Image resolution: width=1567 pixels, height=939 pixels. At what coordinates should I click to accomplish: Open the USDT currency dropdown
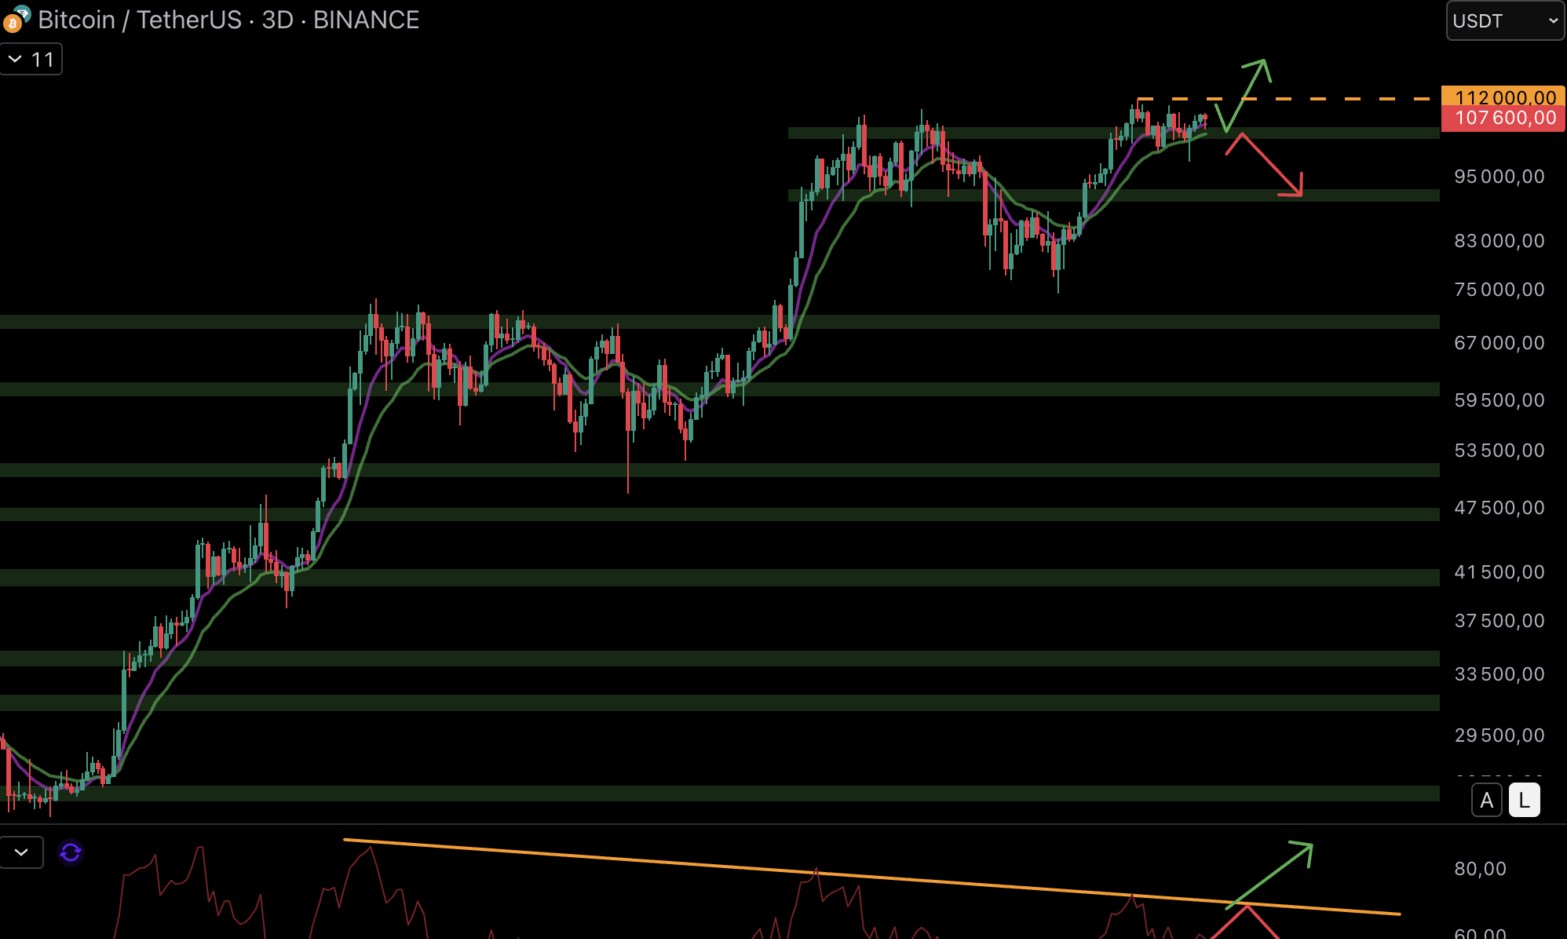(1504, 21)
